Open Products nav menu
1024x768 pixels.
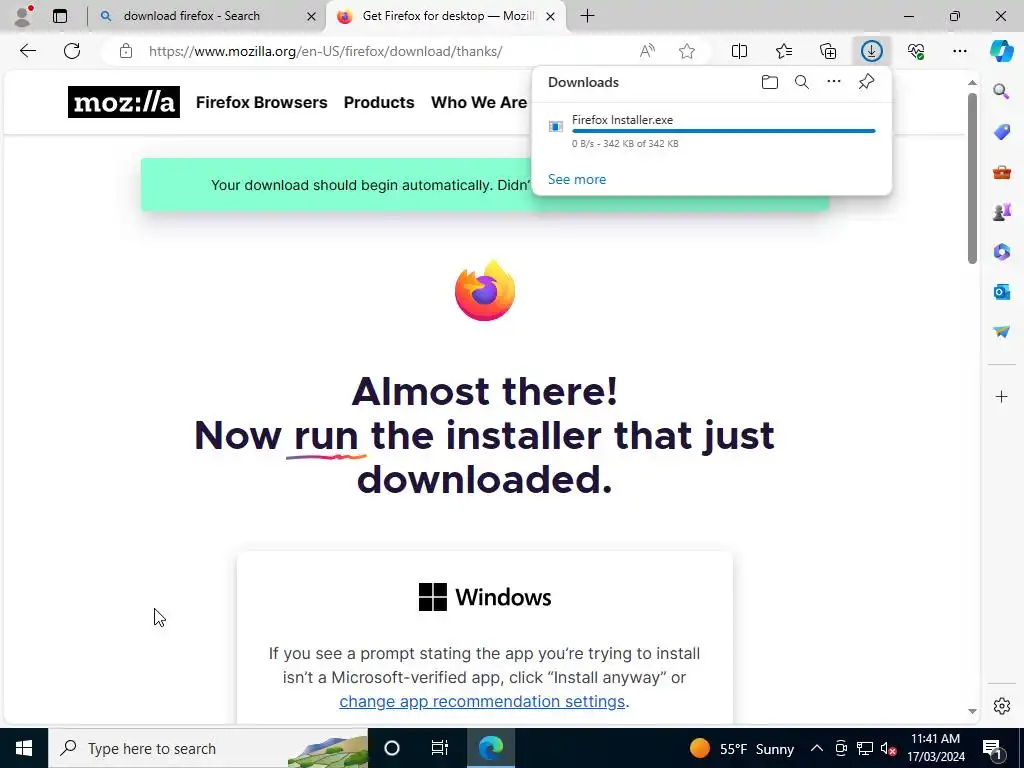pyautogui.click(x=379, y=103)
